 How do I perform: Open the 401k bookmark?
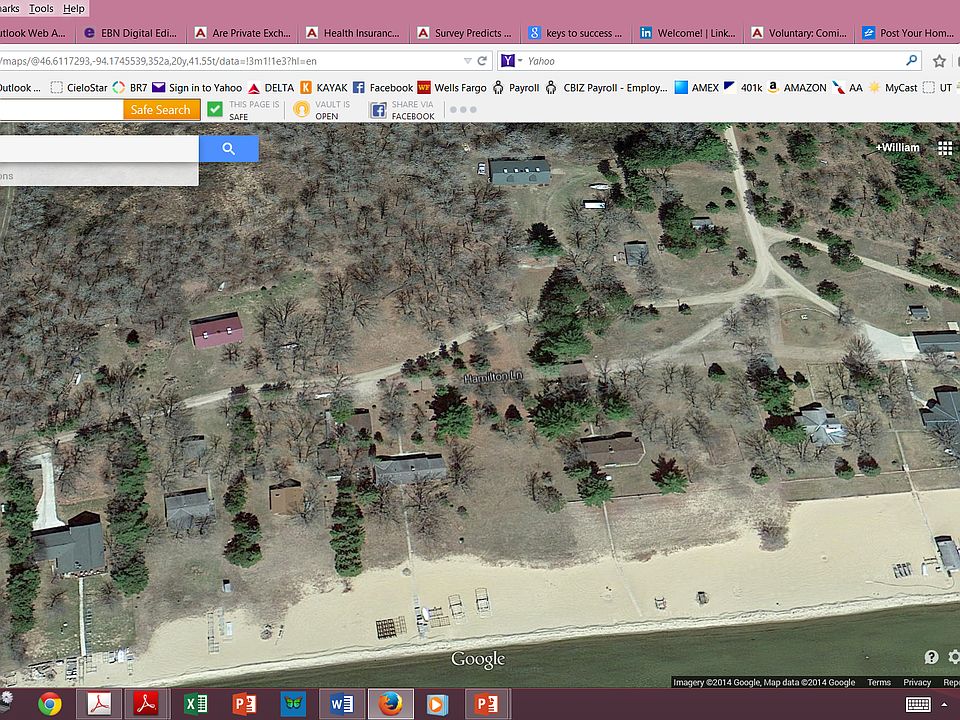(743, 88)
